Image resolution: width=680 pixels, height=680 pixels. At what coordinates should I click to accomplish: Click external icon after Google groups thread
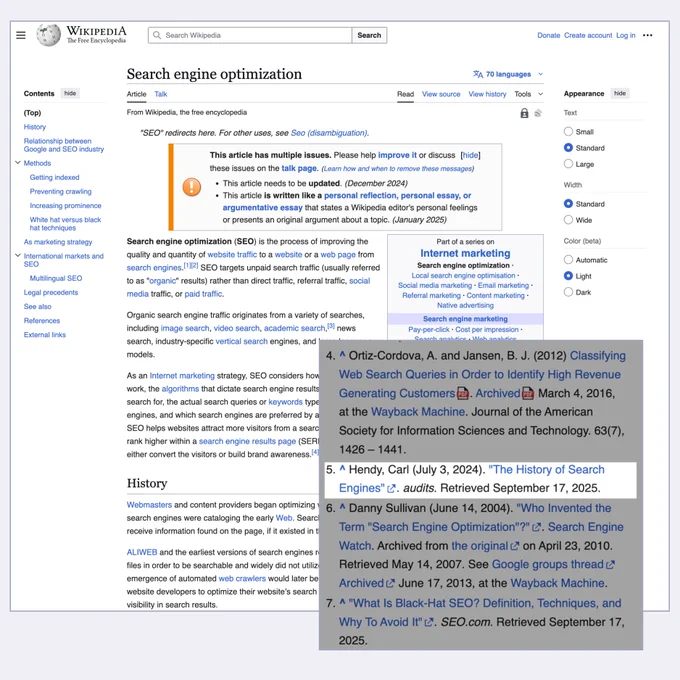click(x=610, y=565)
